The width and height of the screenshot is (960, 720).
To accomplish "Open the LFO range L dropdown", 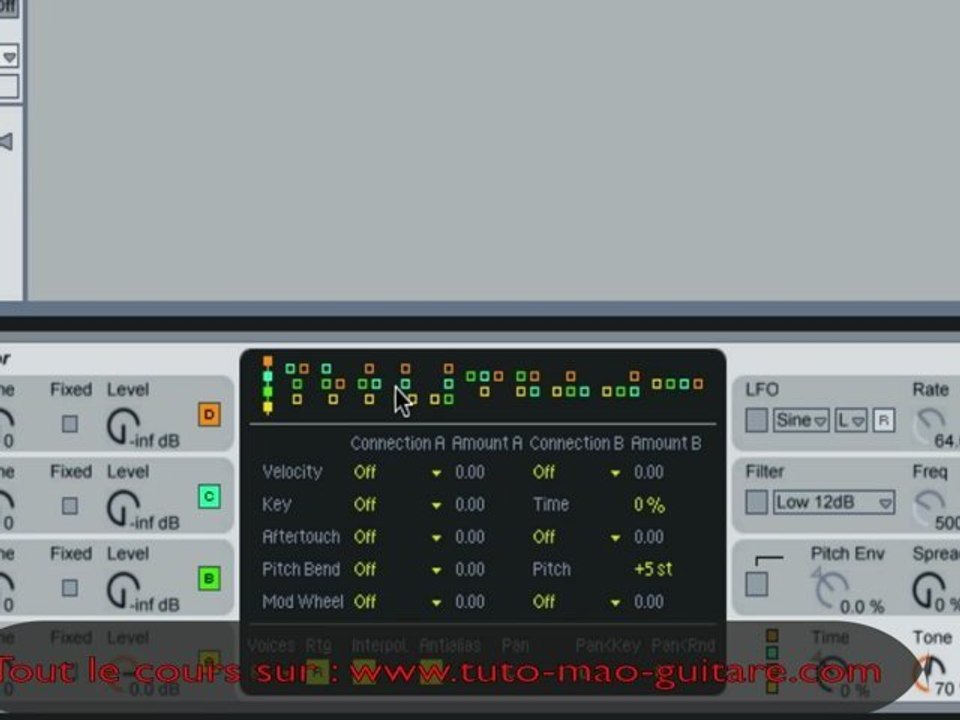I will tap(850, 421).
